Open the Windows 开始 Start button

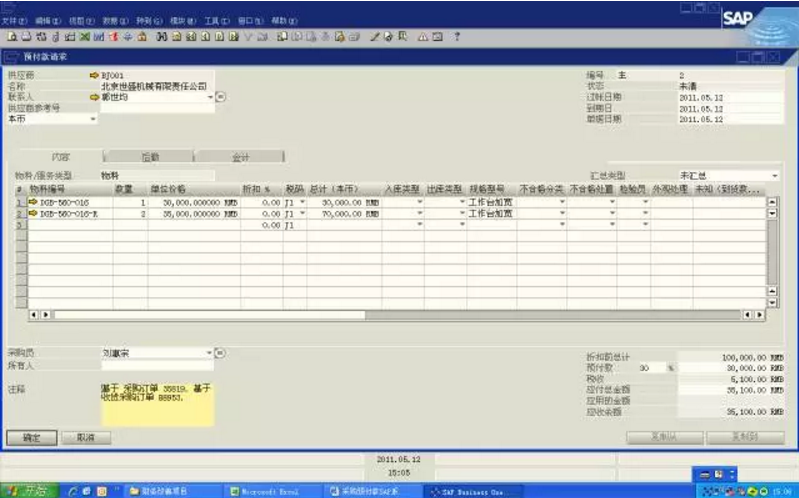tap(30, 491)
